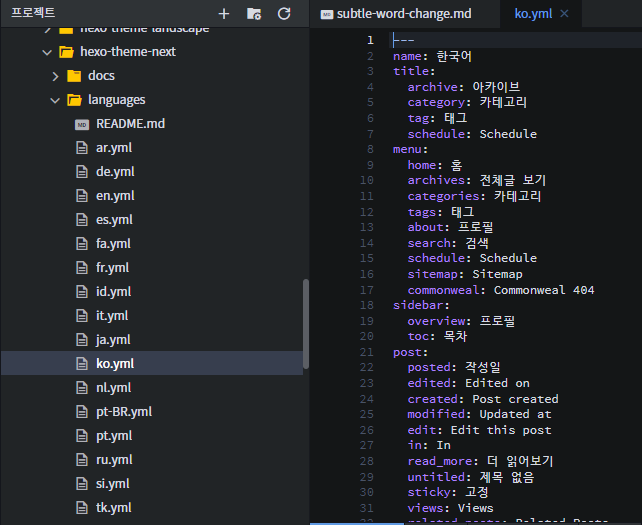Screen dimensions: 642x525
Task: Open README.md in languages folder
Action: pyautogui.click(x=130, y=124)
